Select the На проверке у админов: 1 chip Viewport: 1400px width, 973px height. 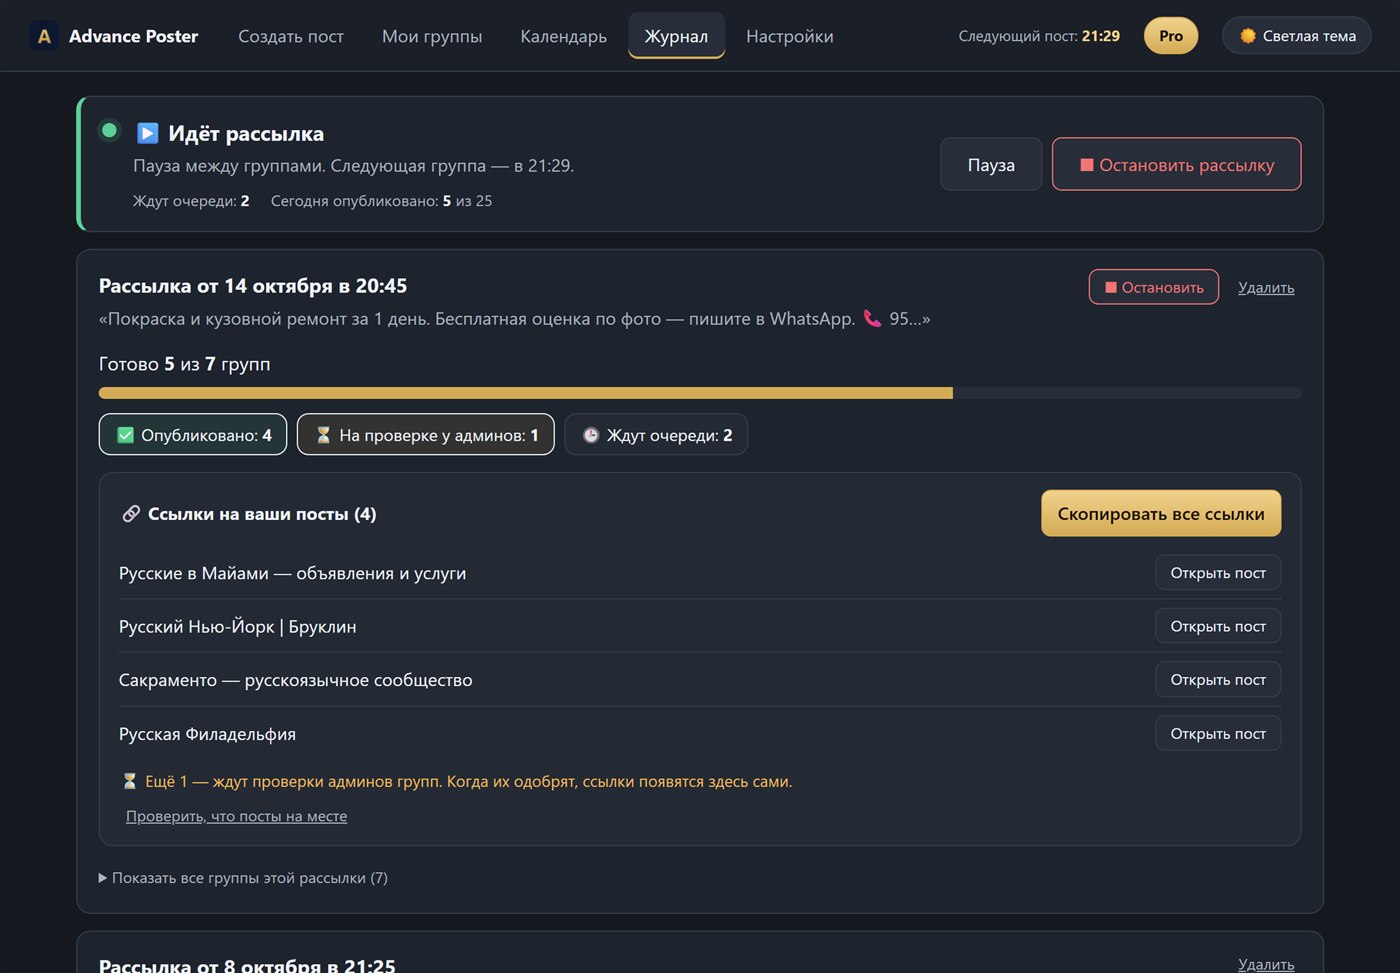[426, 435]
